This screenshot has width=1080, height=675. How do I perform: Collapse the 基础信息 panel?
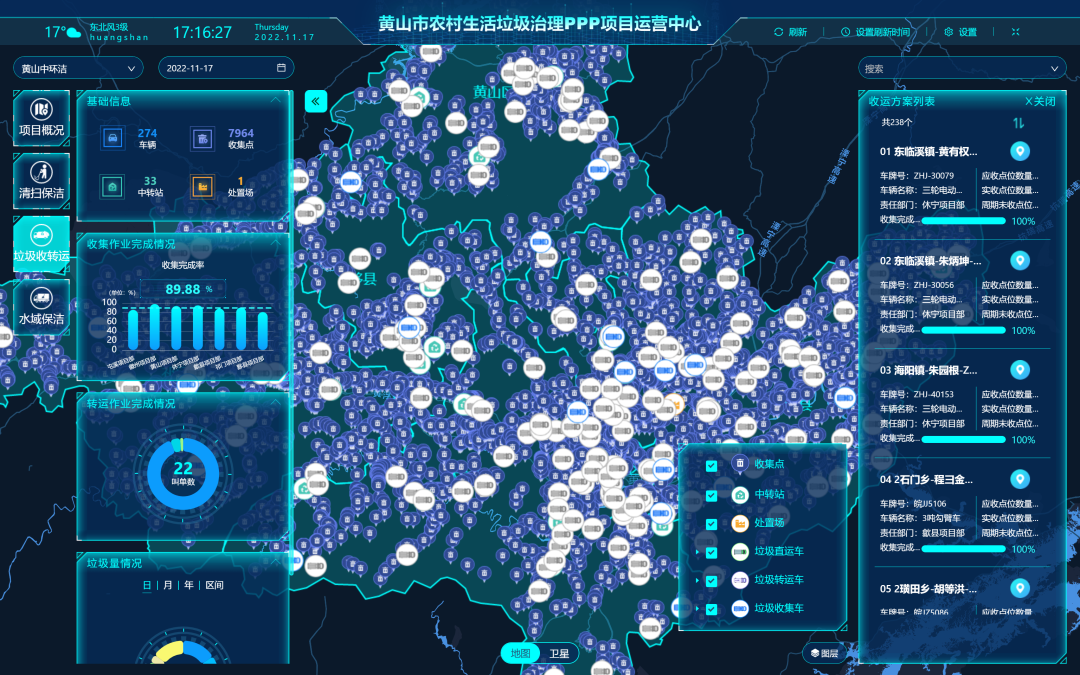point(277,101)
